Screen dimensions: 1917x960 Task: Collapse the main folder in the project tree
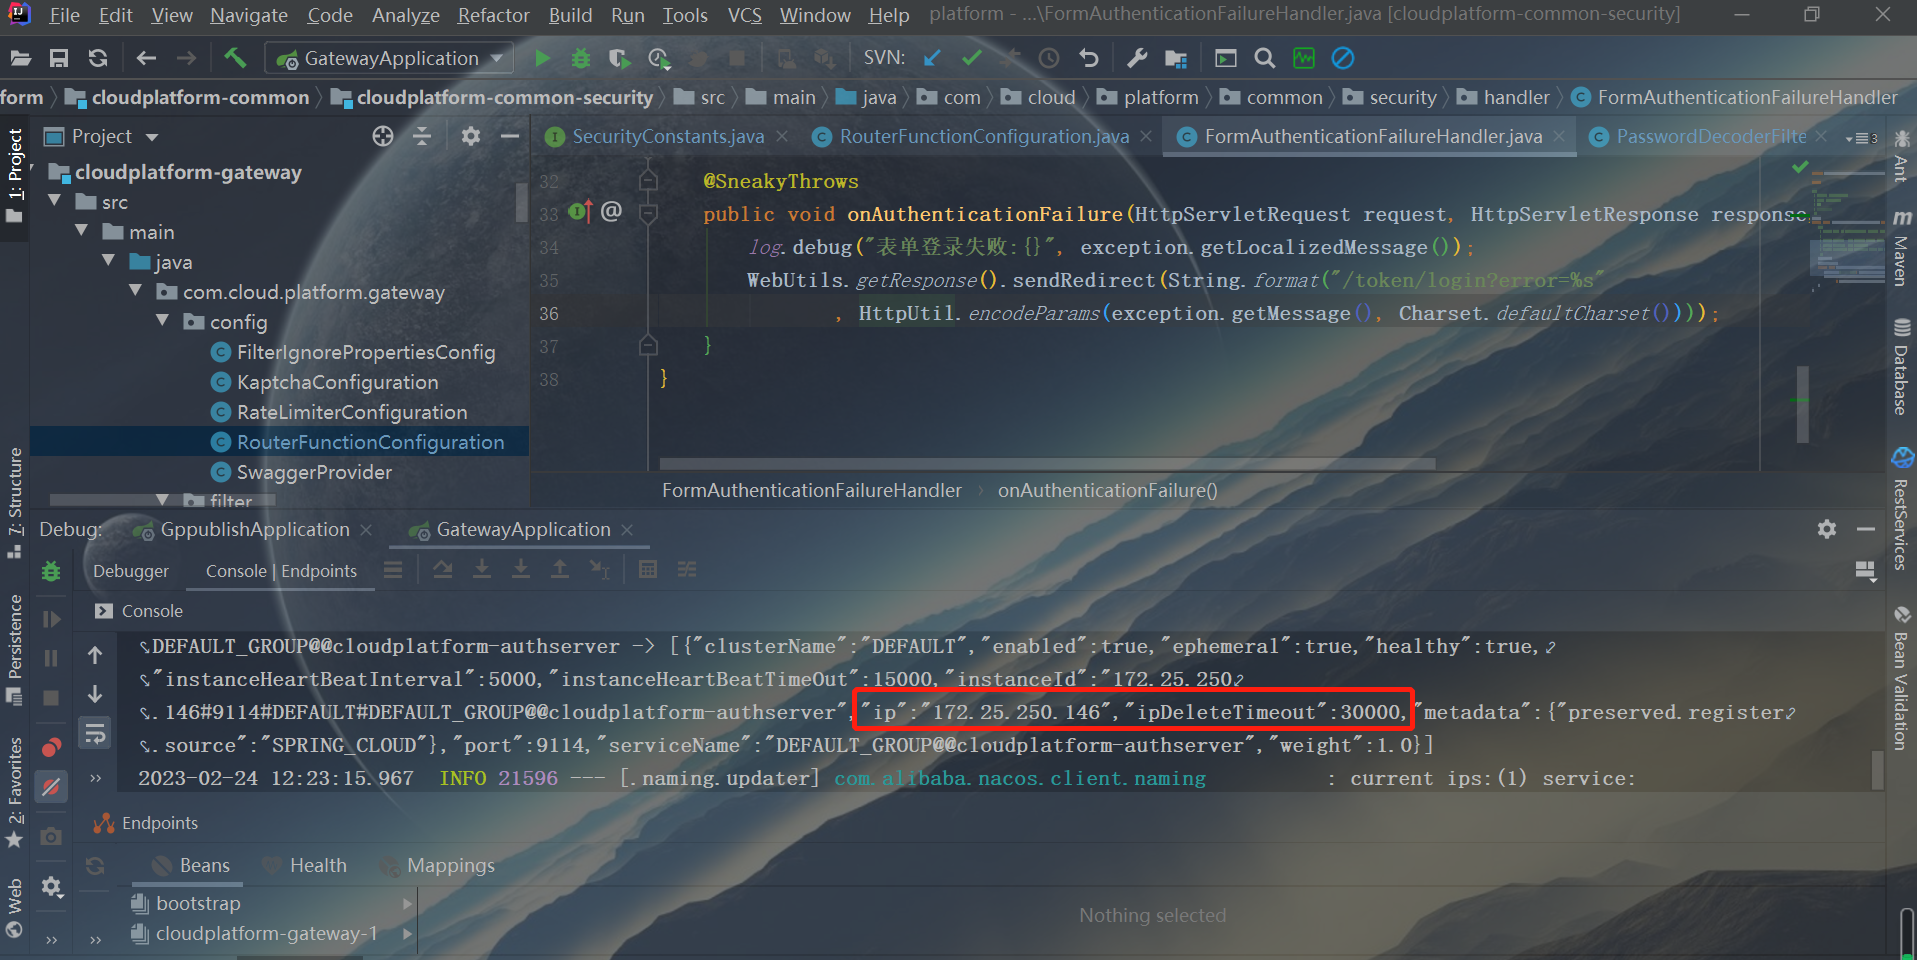point(82,231)
